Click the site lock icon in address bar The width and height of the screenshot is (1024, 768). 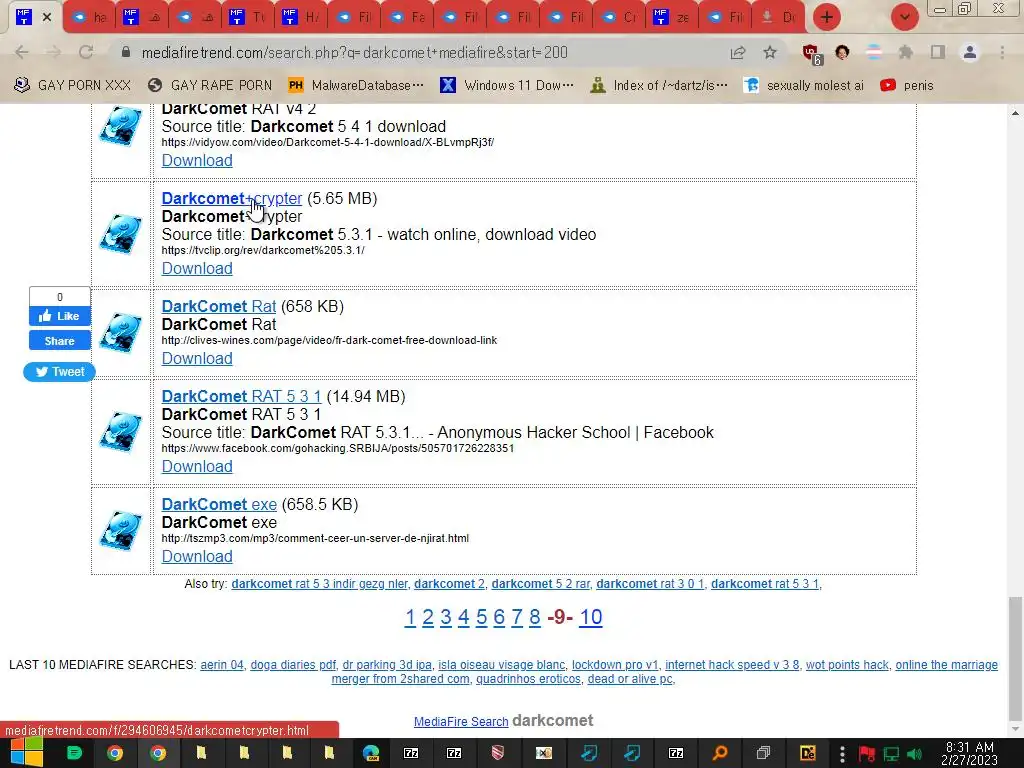coord(126,52)
